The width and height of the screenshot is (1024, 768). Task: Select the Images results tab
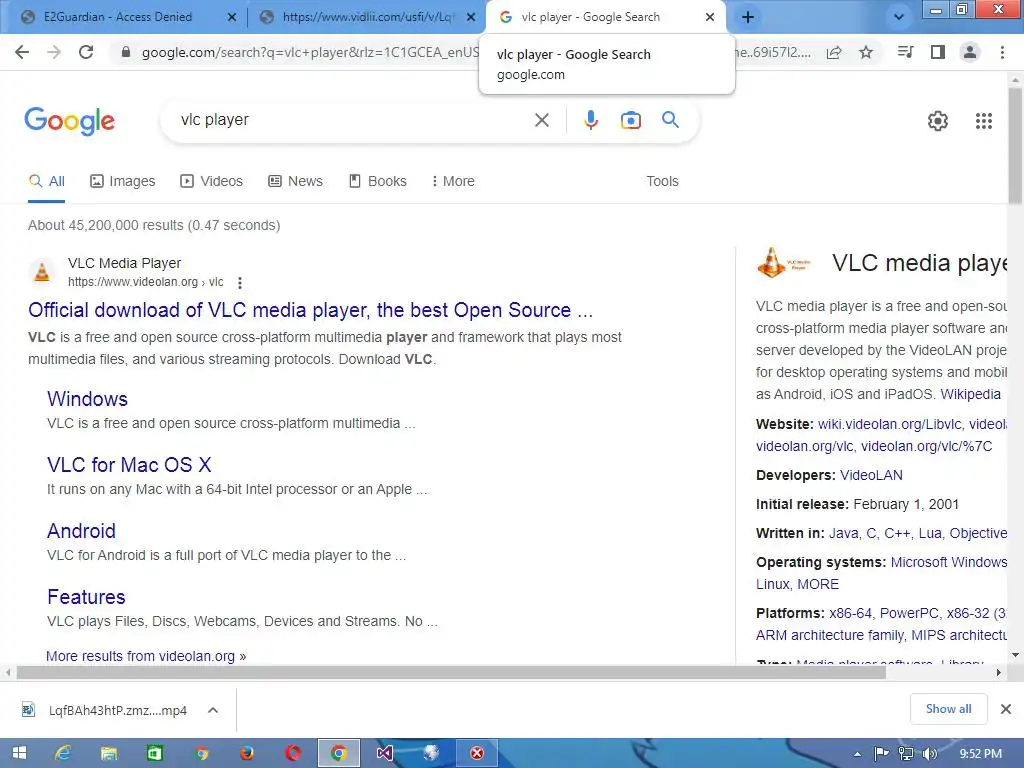pos(123,181)
